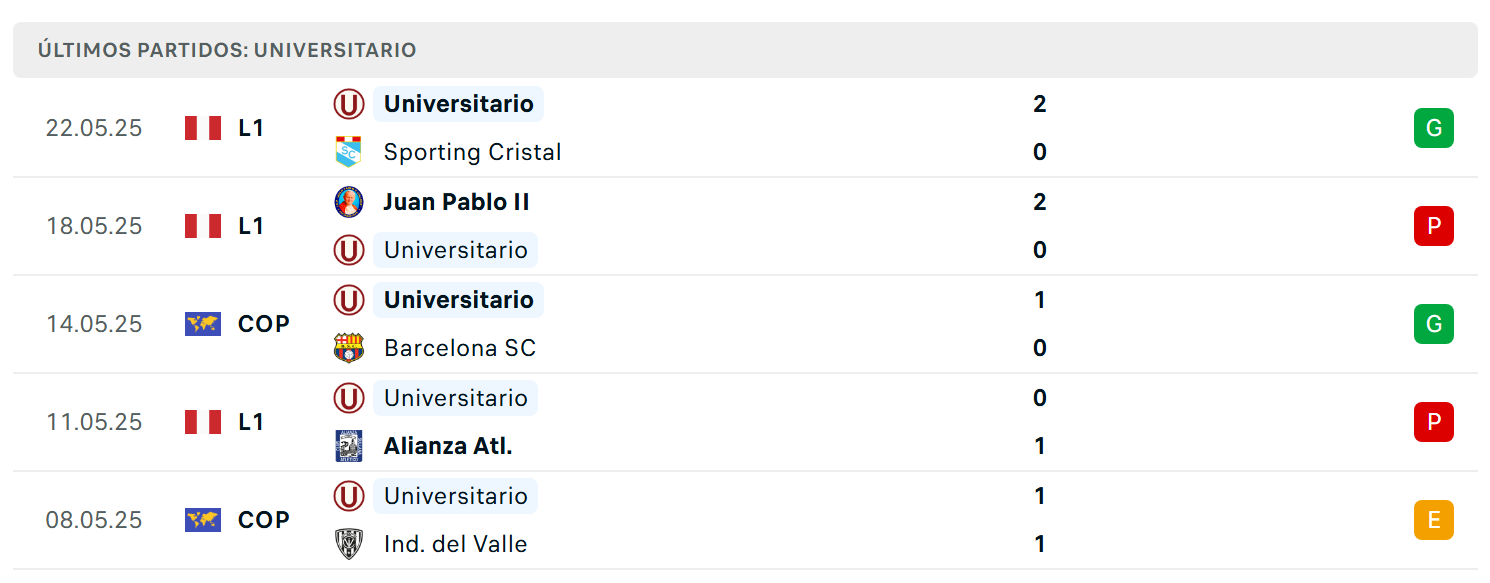Click orange E badge for Ind. del Valle match
Screen dimensions: 1490x583
pyautogui.click(x=1433, y=520)
